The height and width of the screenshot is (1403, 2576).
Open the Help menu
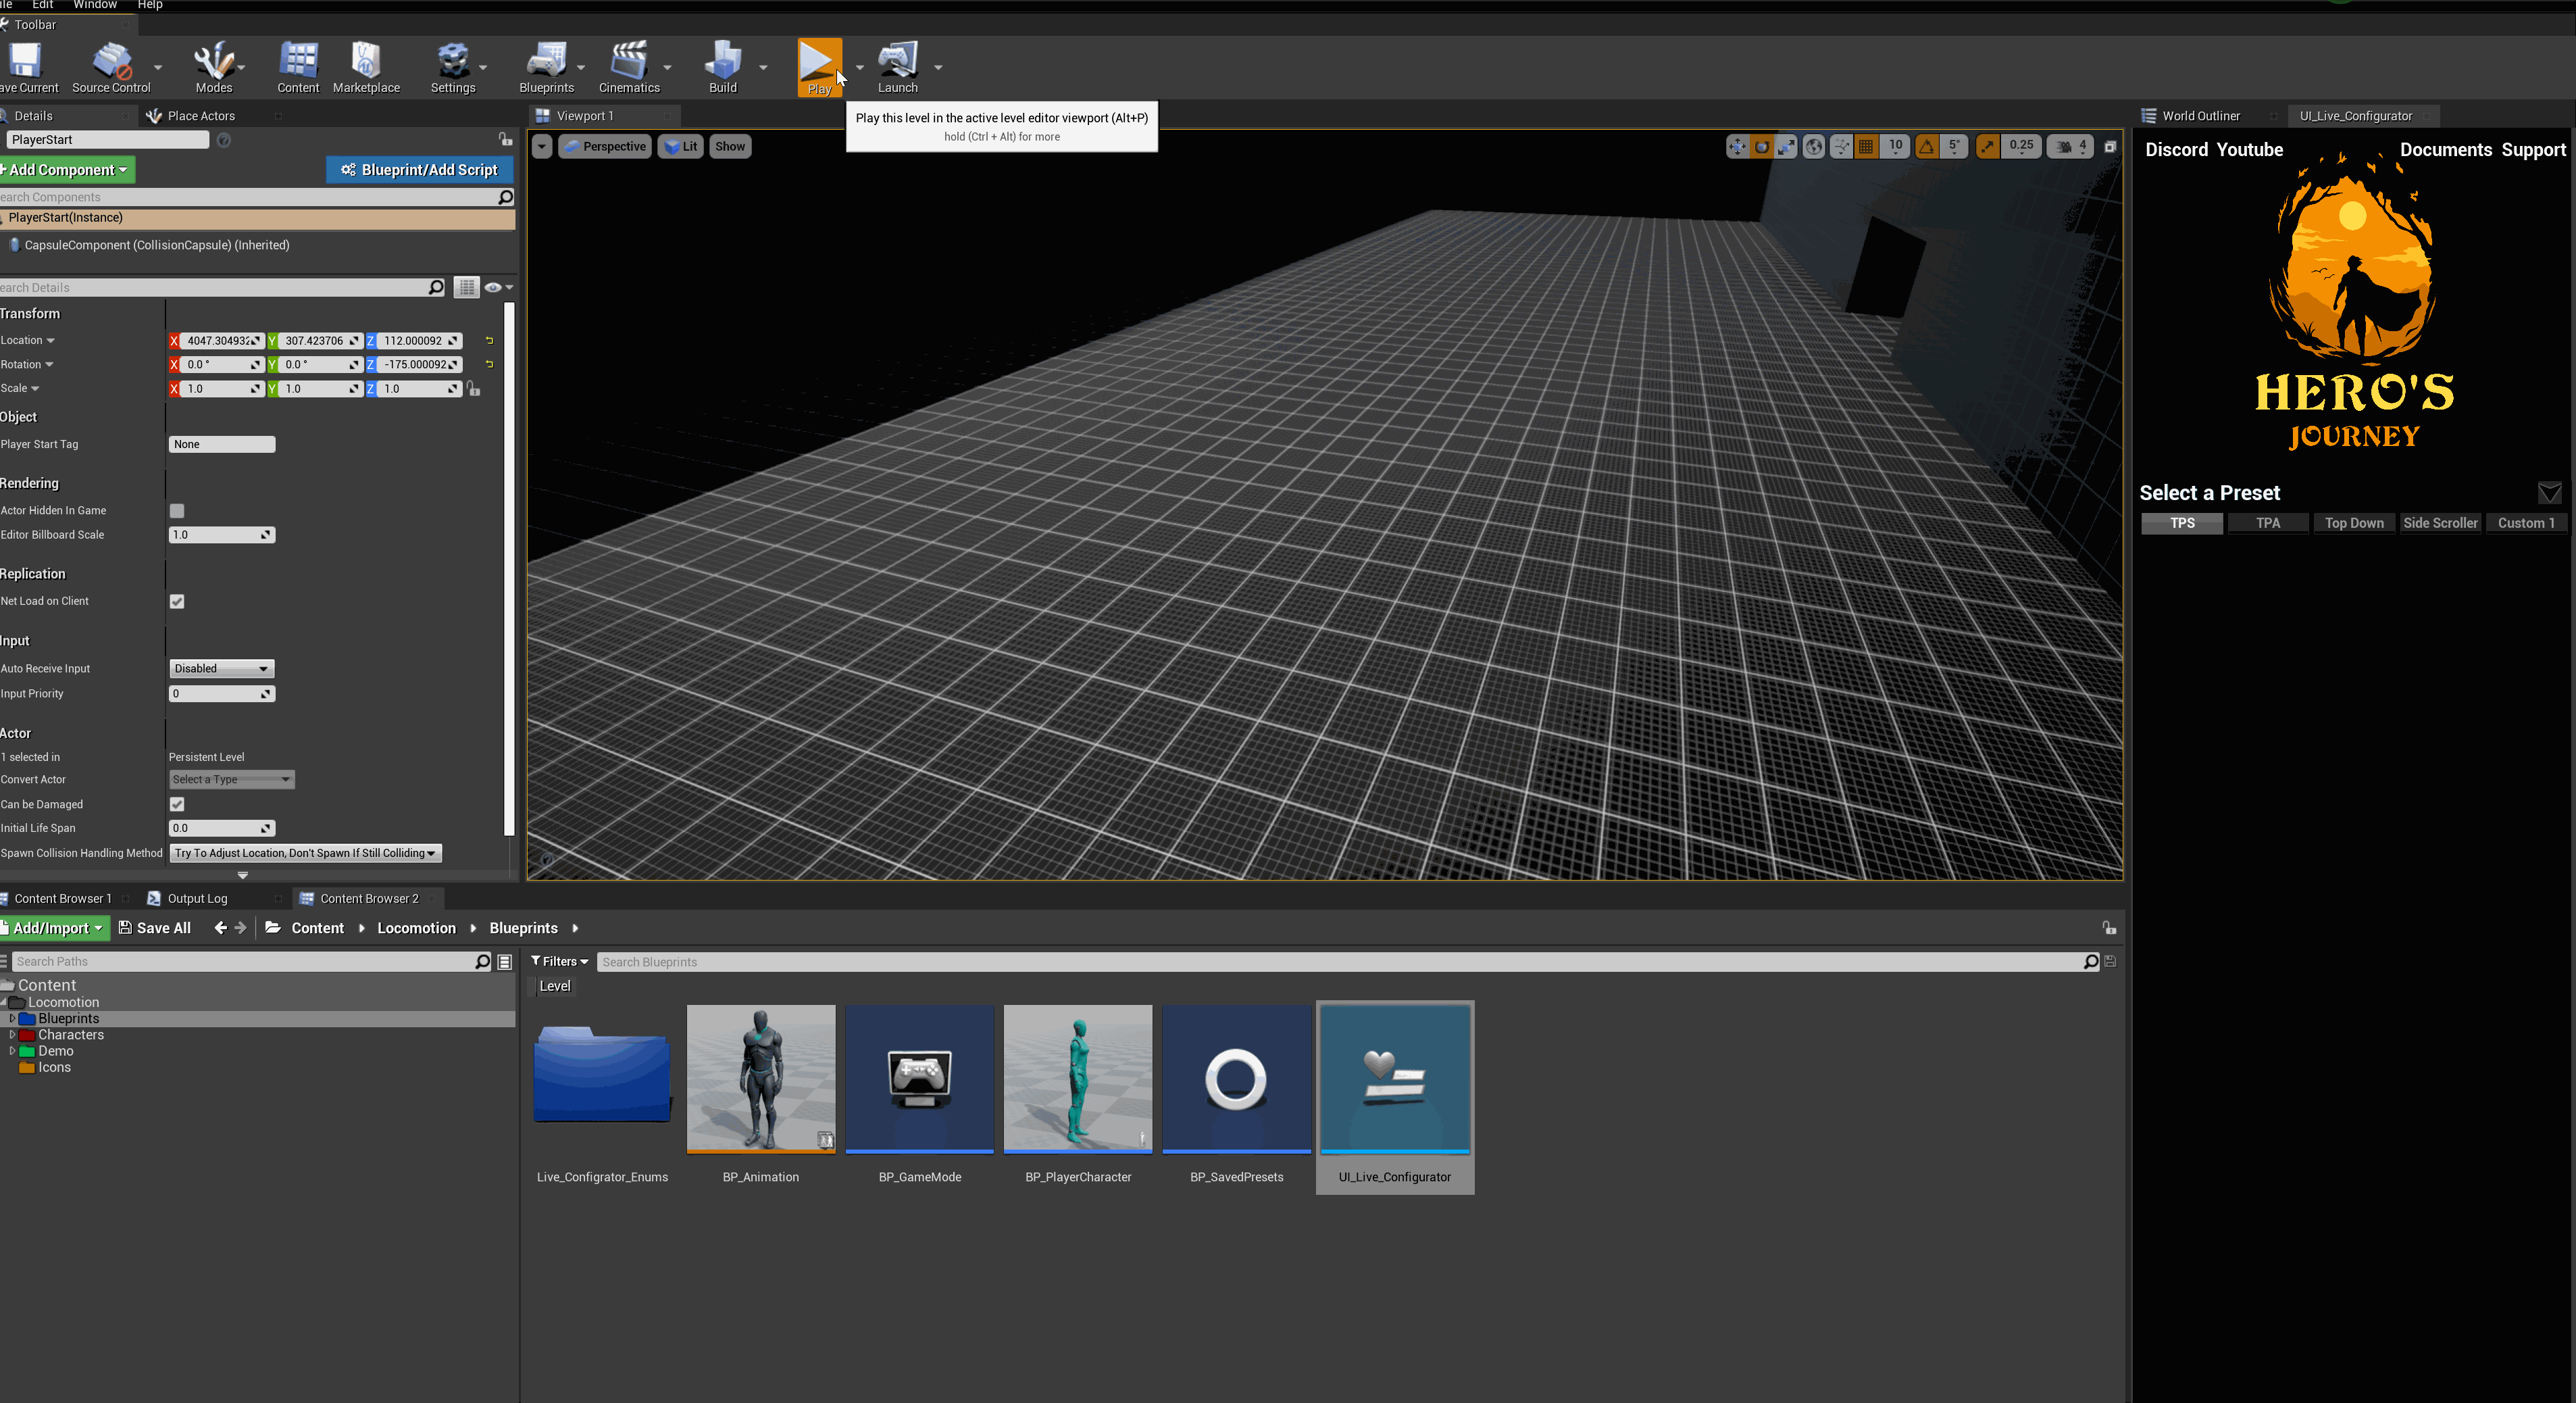(150, 5)
